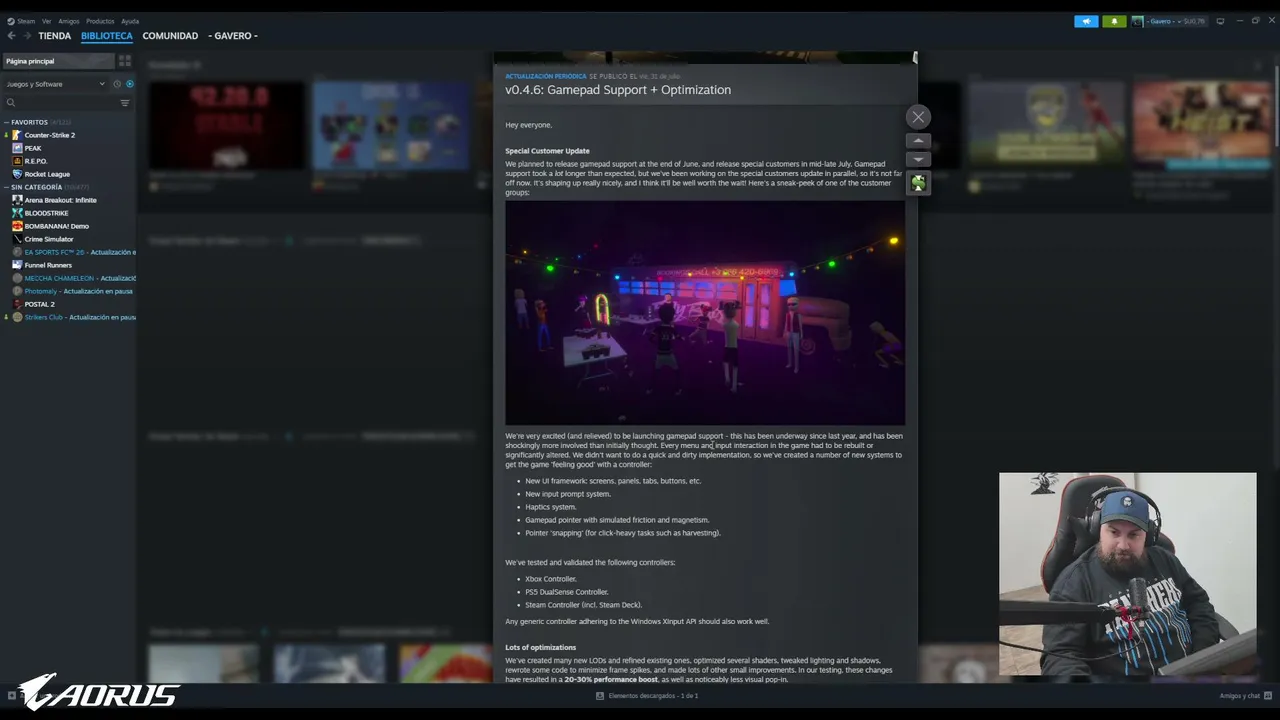Viewport: 1280px width, 720px height.
Task: Click the PS5 DualSense Controller bullet
Action: tap(567, 592)
